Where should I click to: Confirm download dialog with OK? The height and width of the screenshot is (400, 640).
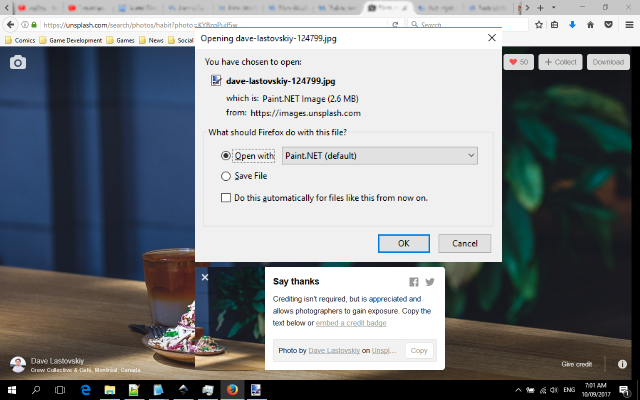pos(404,243)
